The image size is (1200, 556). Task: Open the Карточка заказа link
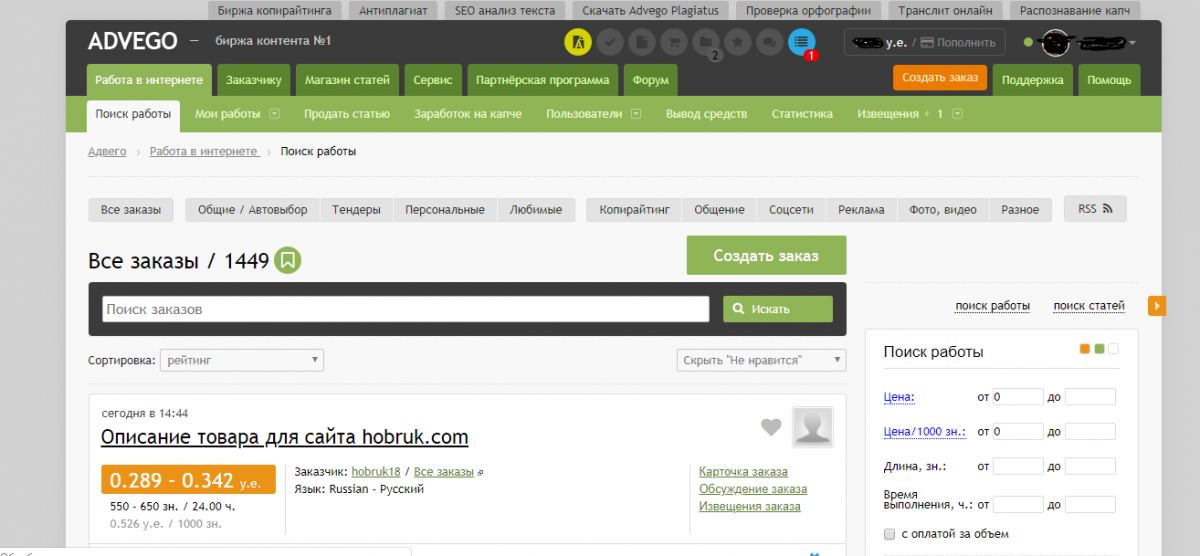(x=743, y=472)
